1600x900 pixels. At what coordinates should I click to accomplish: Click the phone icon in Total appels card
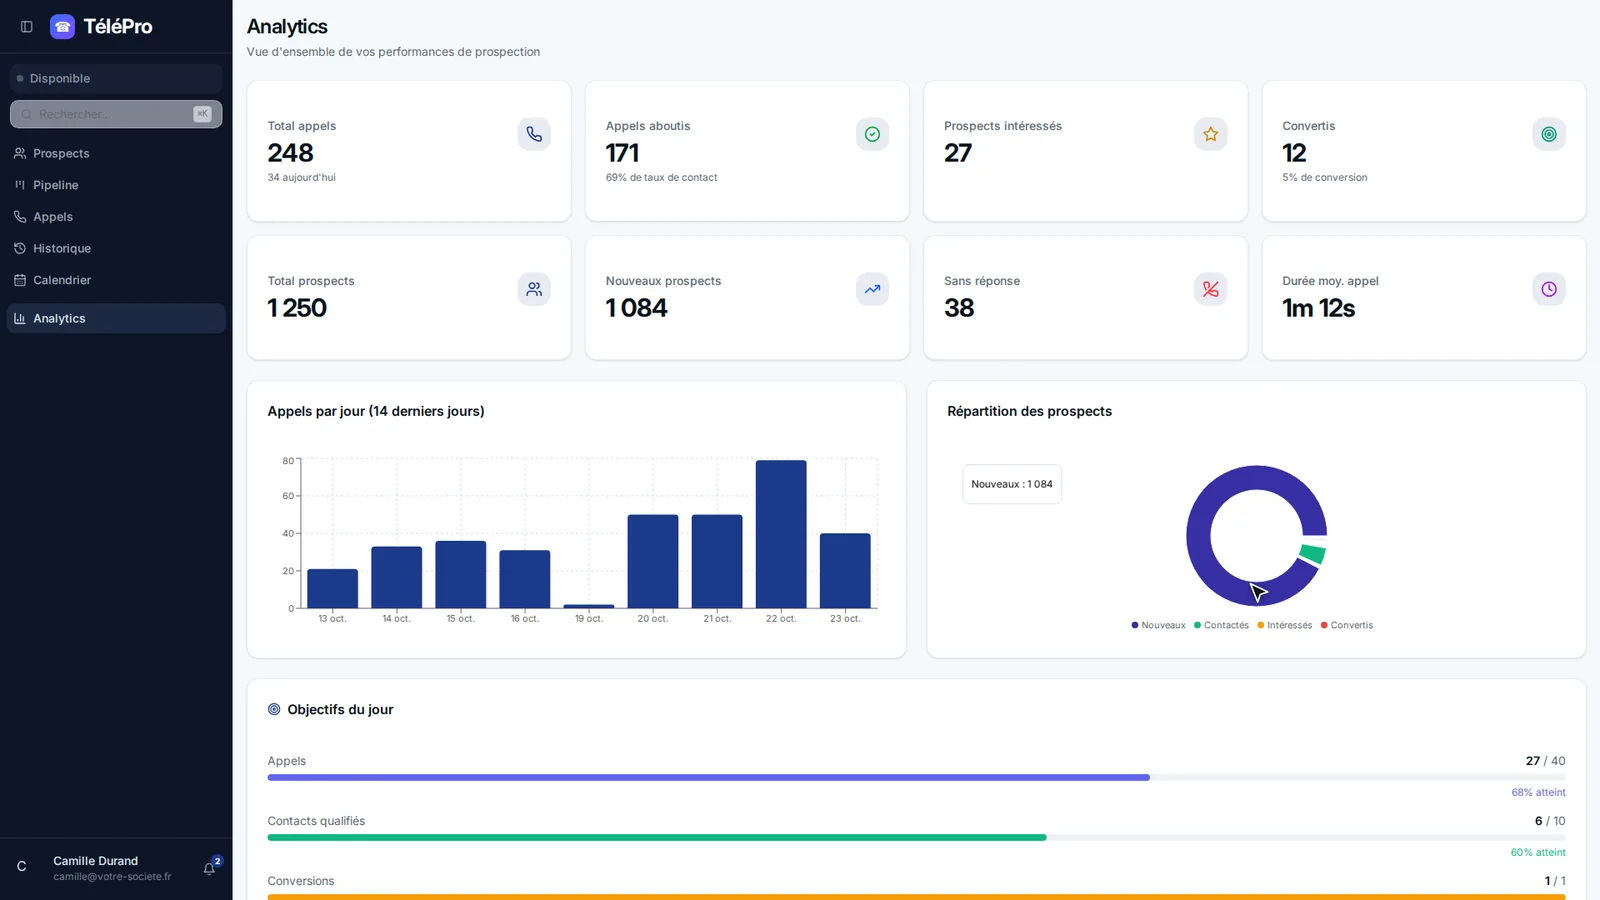point(534,134)
